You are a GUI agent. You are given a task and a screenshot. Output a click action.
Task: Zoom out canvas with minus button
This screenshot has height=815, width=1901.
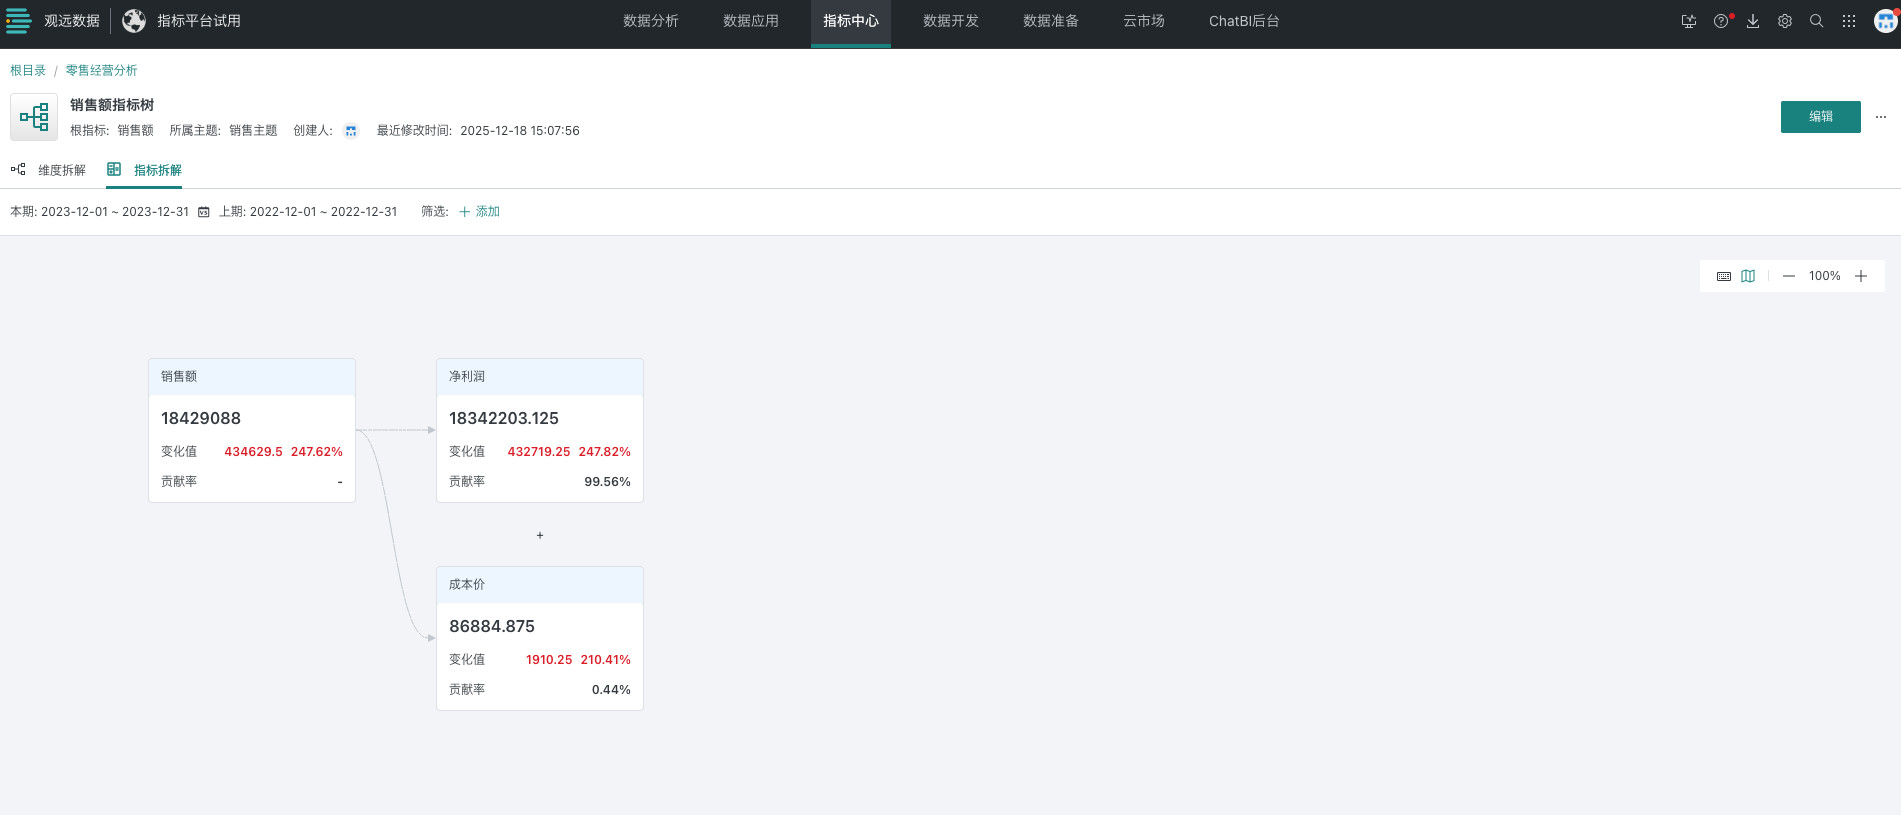tap(1789, 276)
